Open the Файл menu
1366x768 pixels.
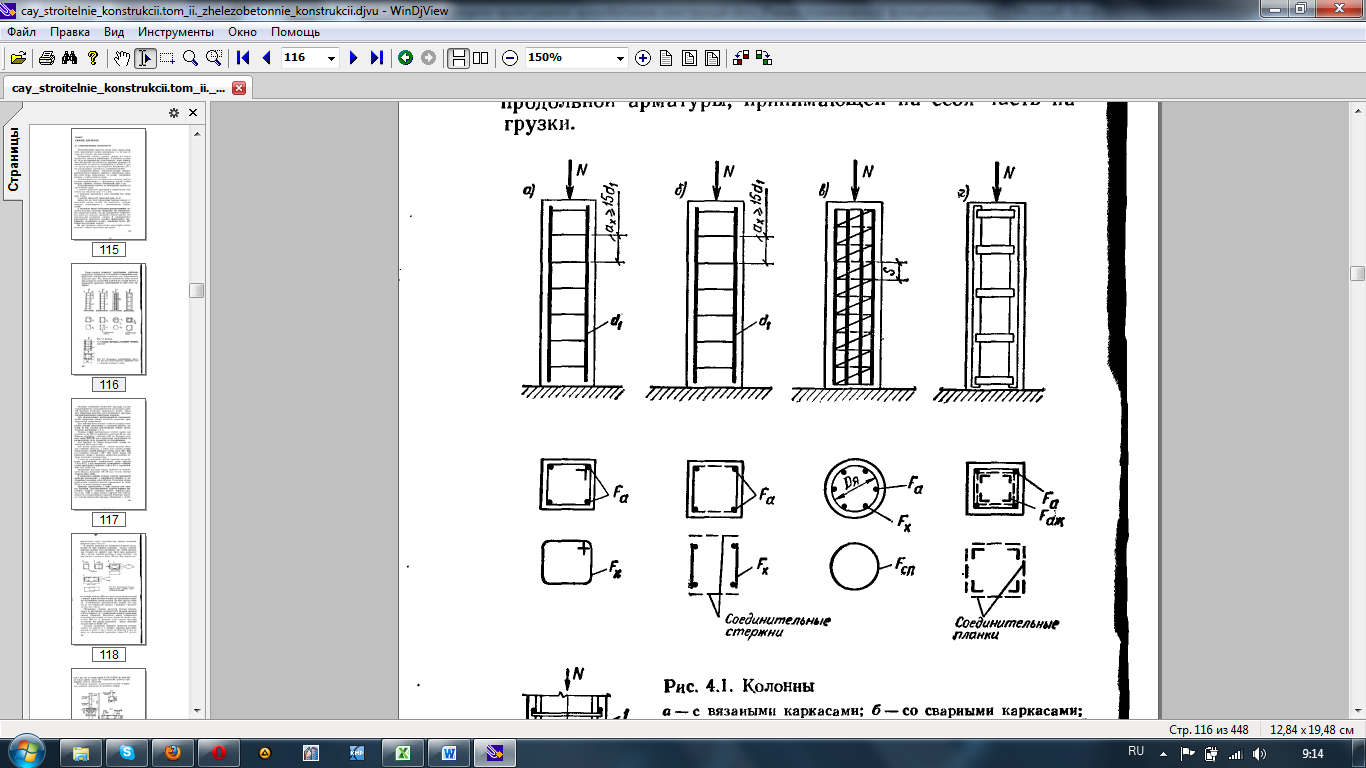click(x=21, y=32)
